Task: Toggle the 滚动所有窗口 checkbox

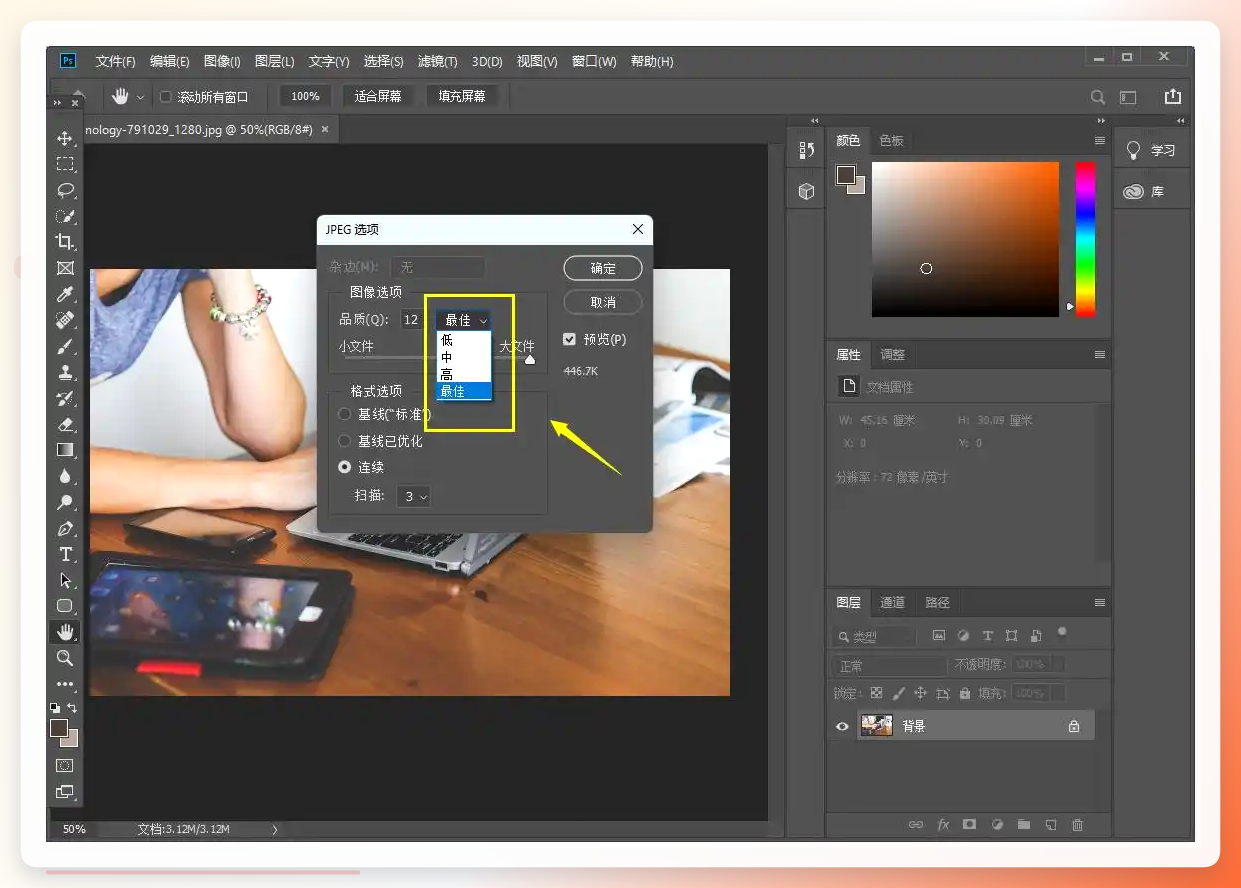Action: (166, 97)
